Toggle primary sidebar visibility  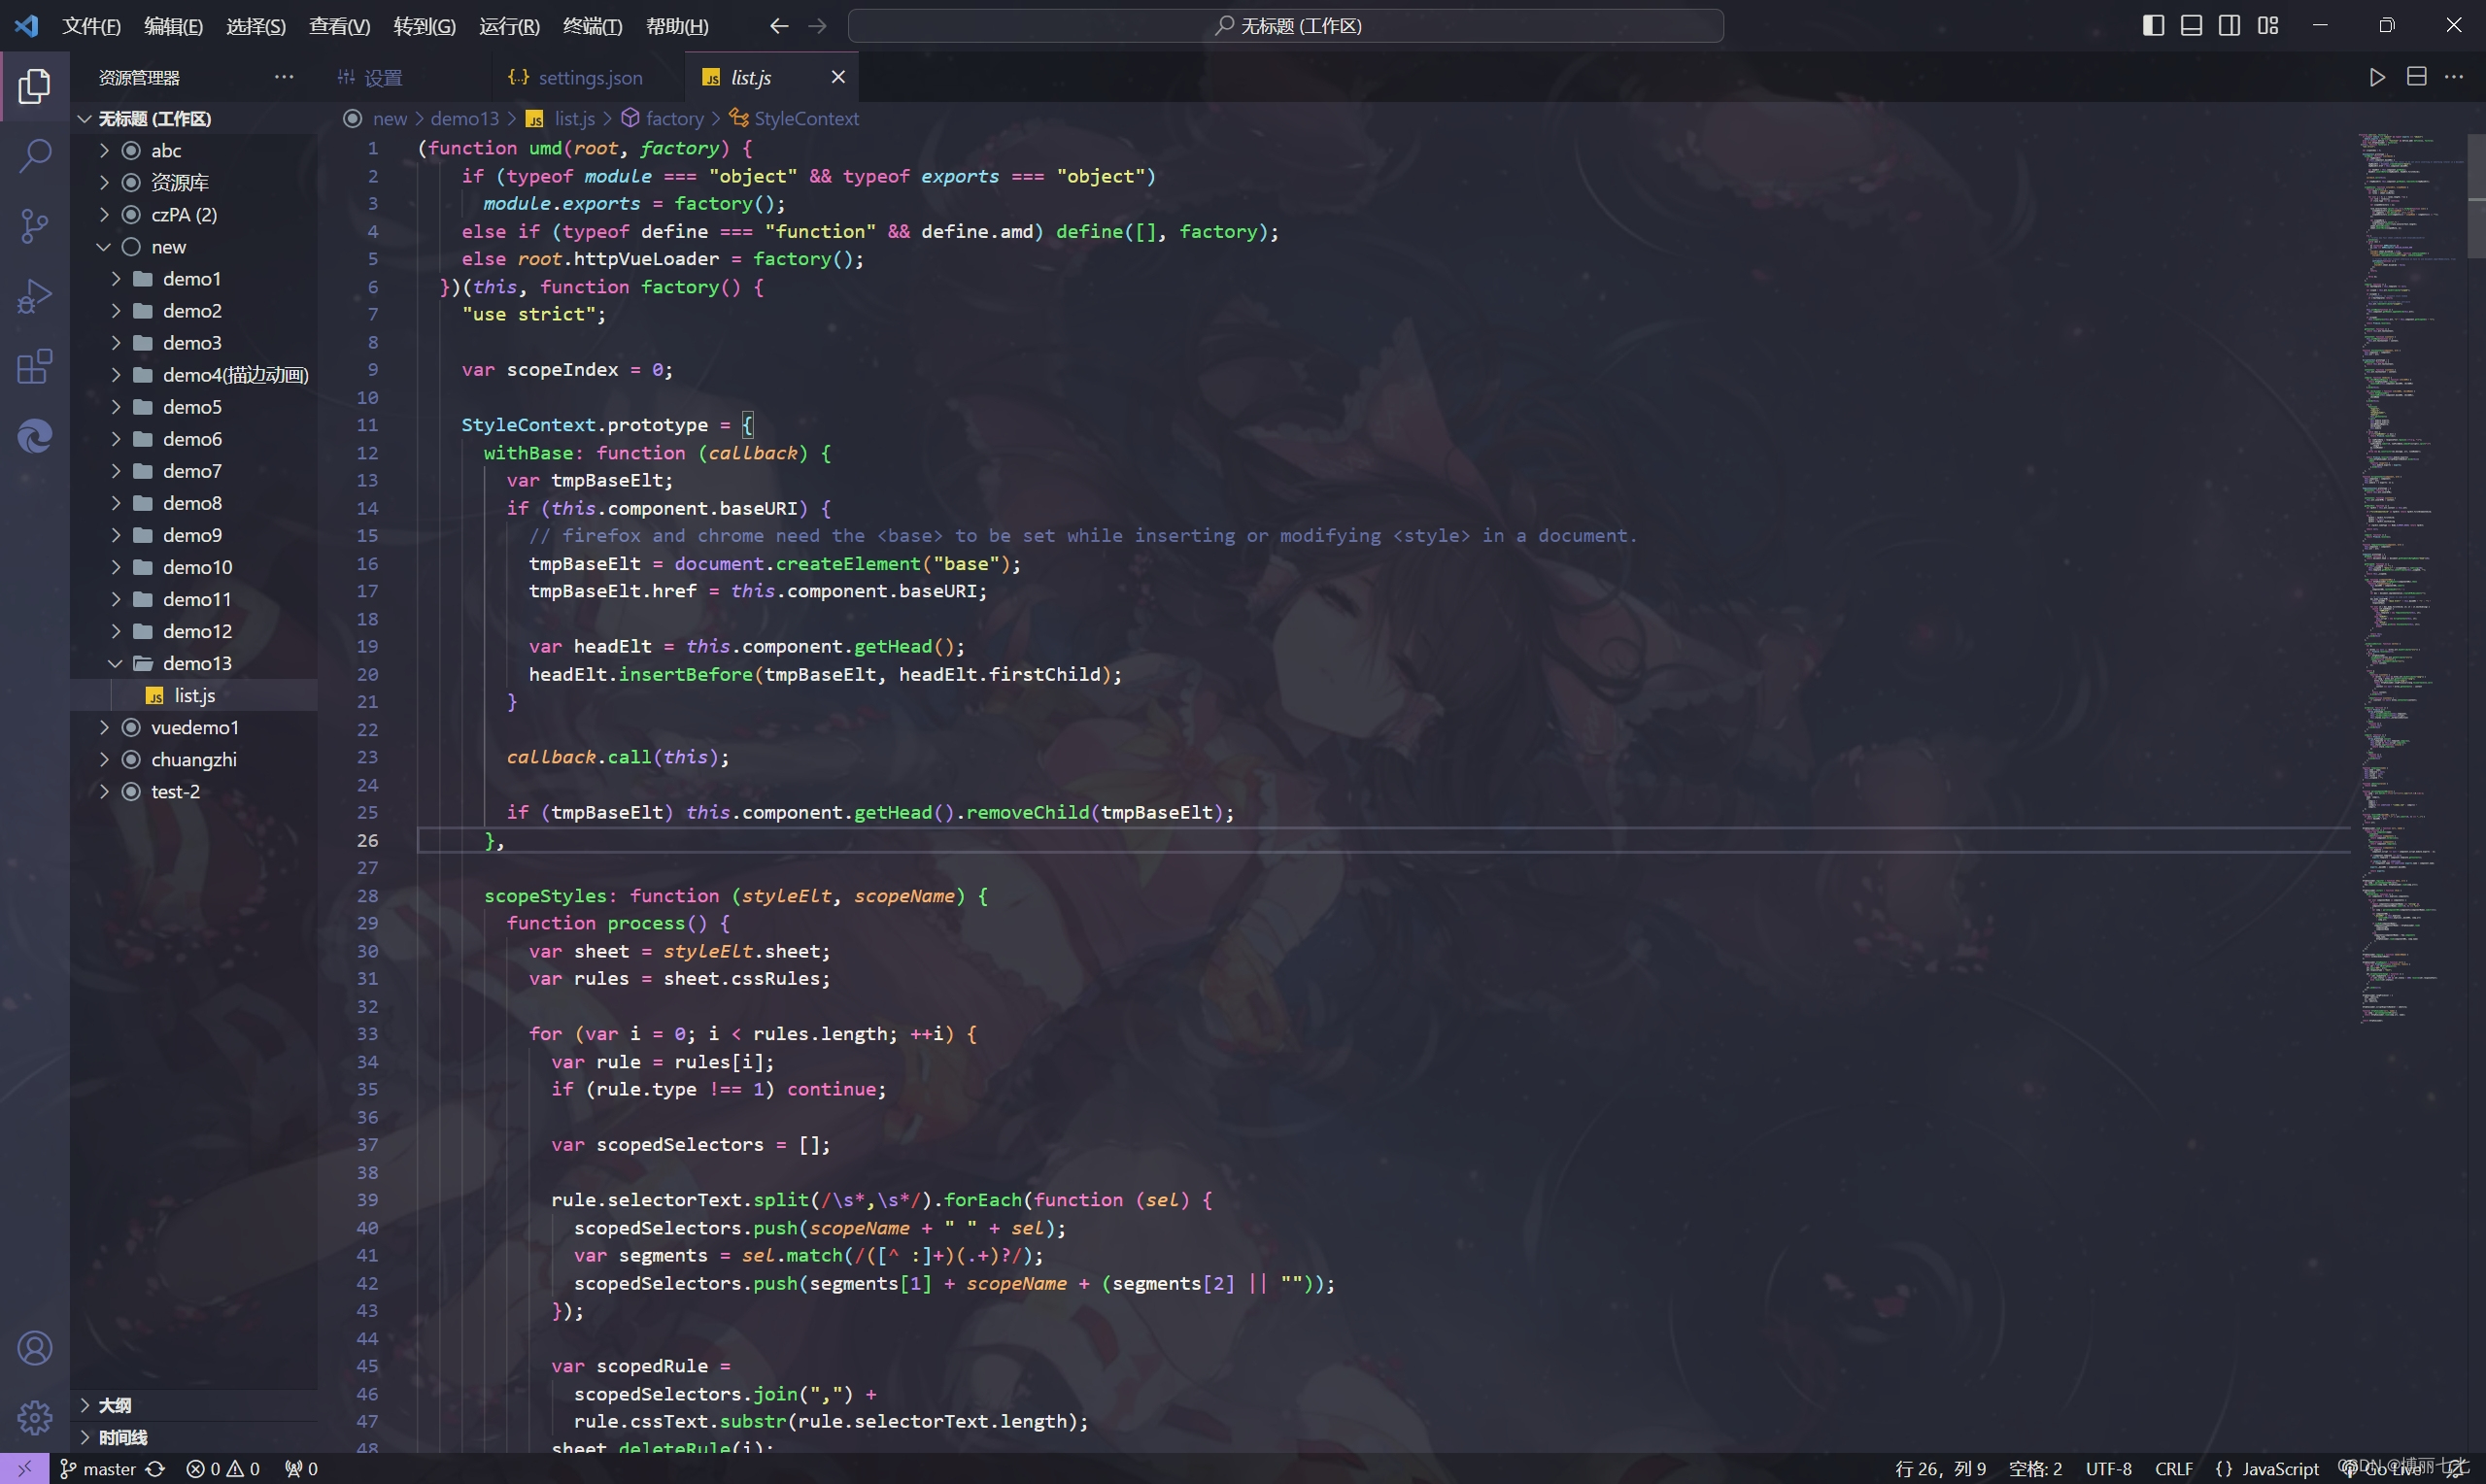2153,26
